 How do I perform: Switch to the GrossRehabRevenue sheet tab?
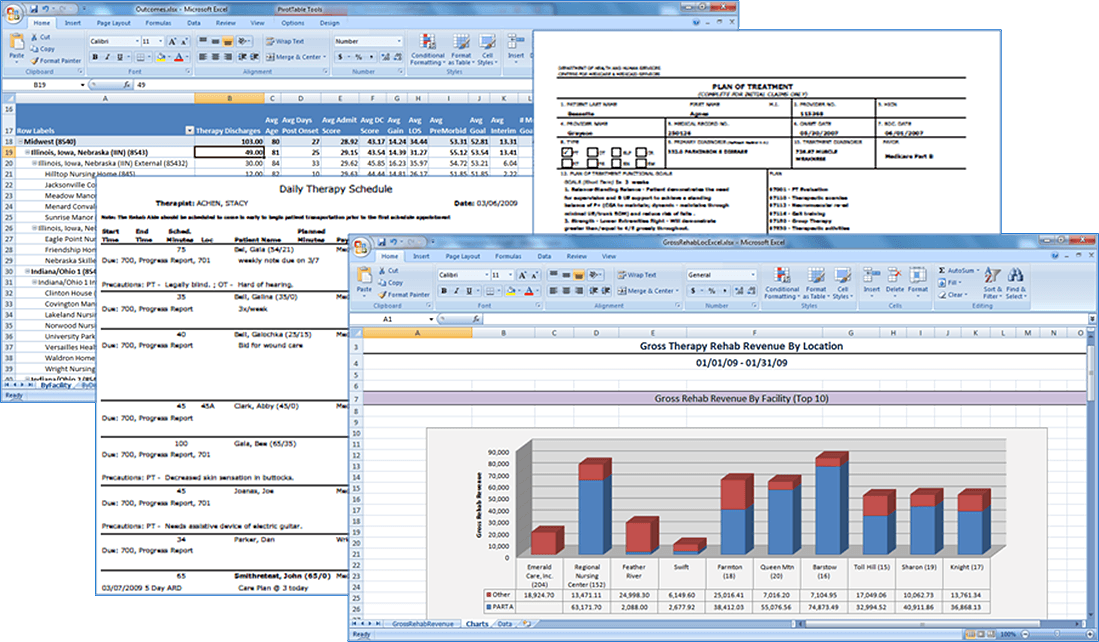tap(414, 623)
